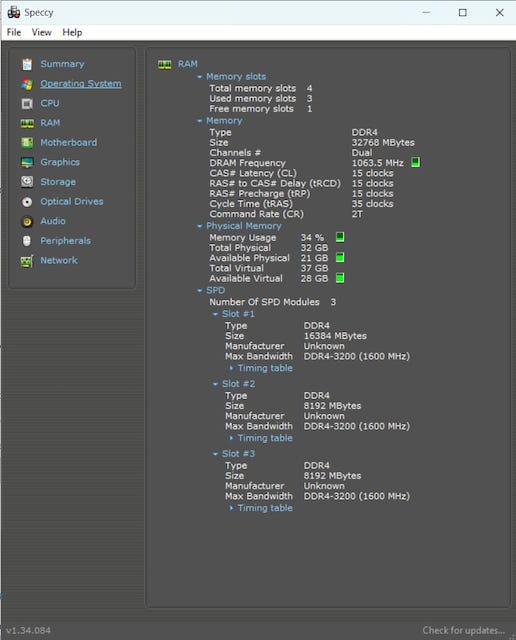
Task: Open the Audio speaker icon
Action: coord(27,221)
